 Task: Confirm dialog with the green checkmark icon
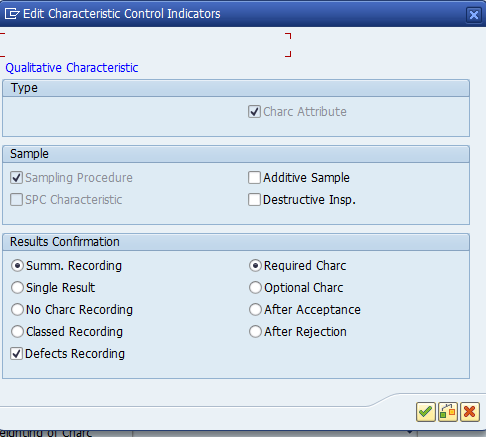pyautogui.click(x=426, y=412)
